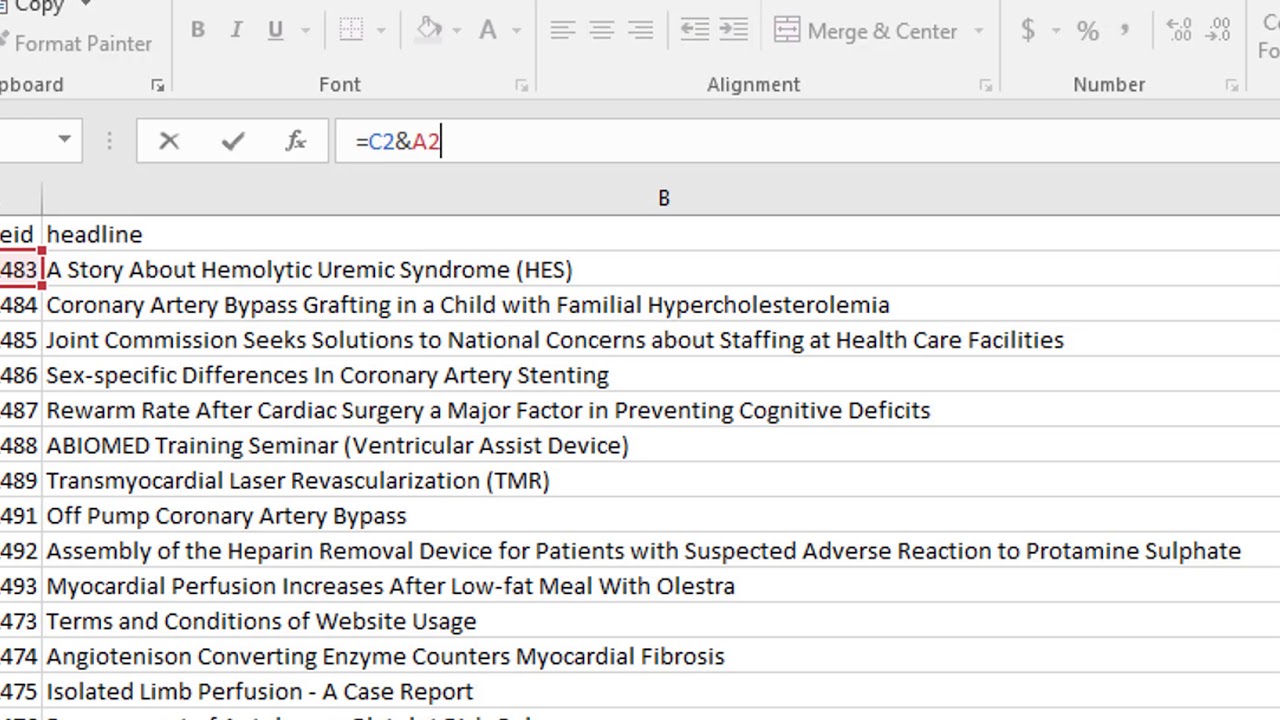Click Merge & Center button
Image resolution: width=1280 pixels, height=720 pixels.
pos(866,31)
